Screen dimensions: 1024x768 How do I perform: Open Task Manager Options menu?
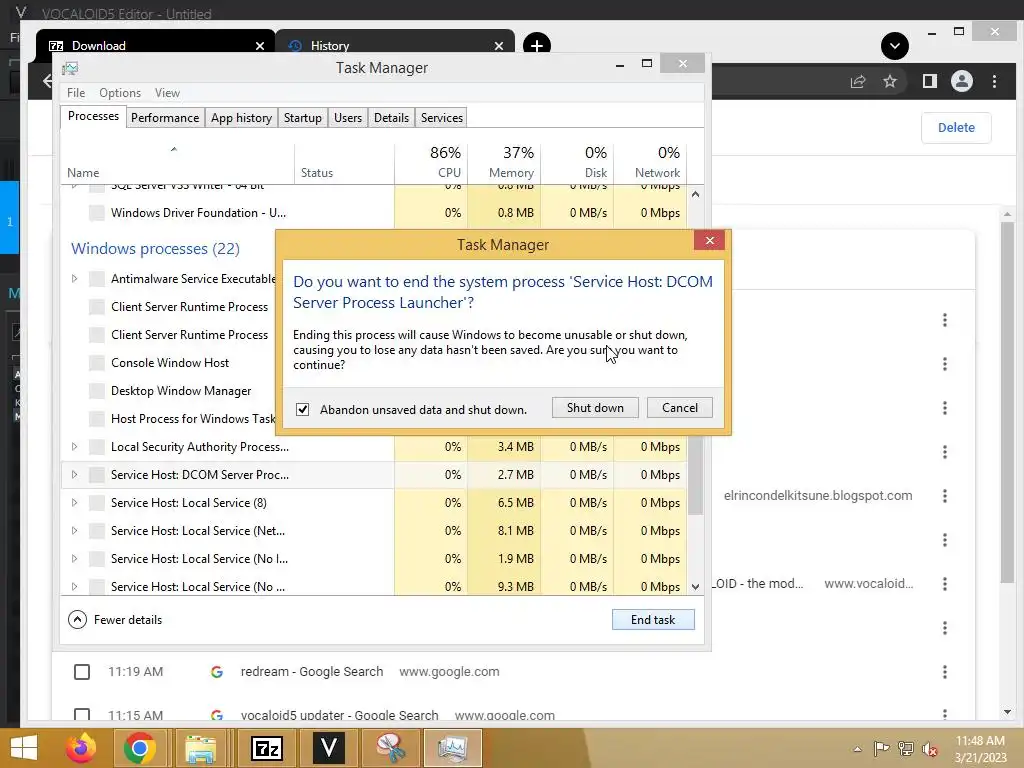[120, 93]
